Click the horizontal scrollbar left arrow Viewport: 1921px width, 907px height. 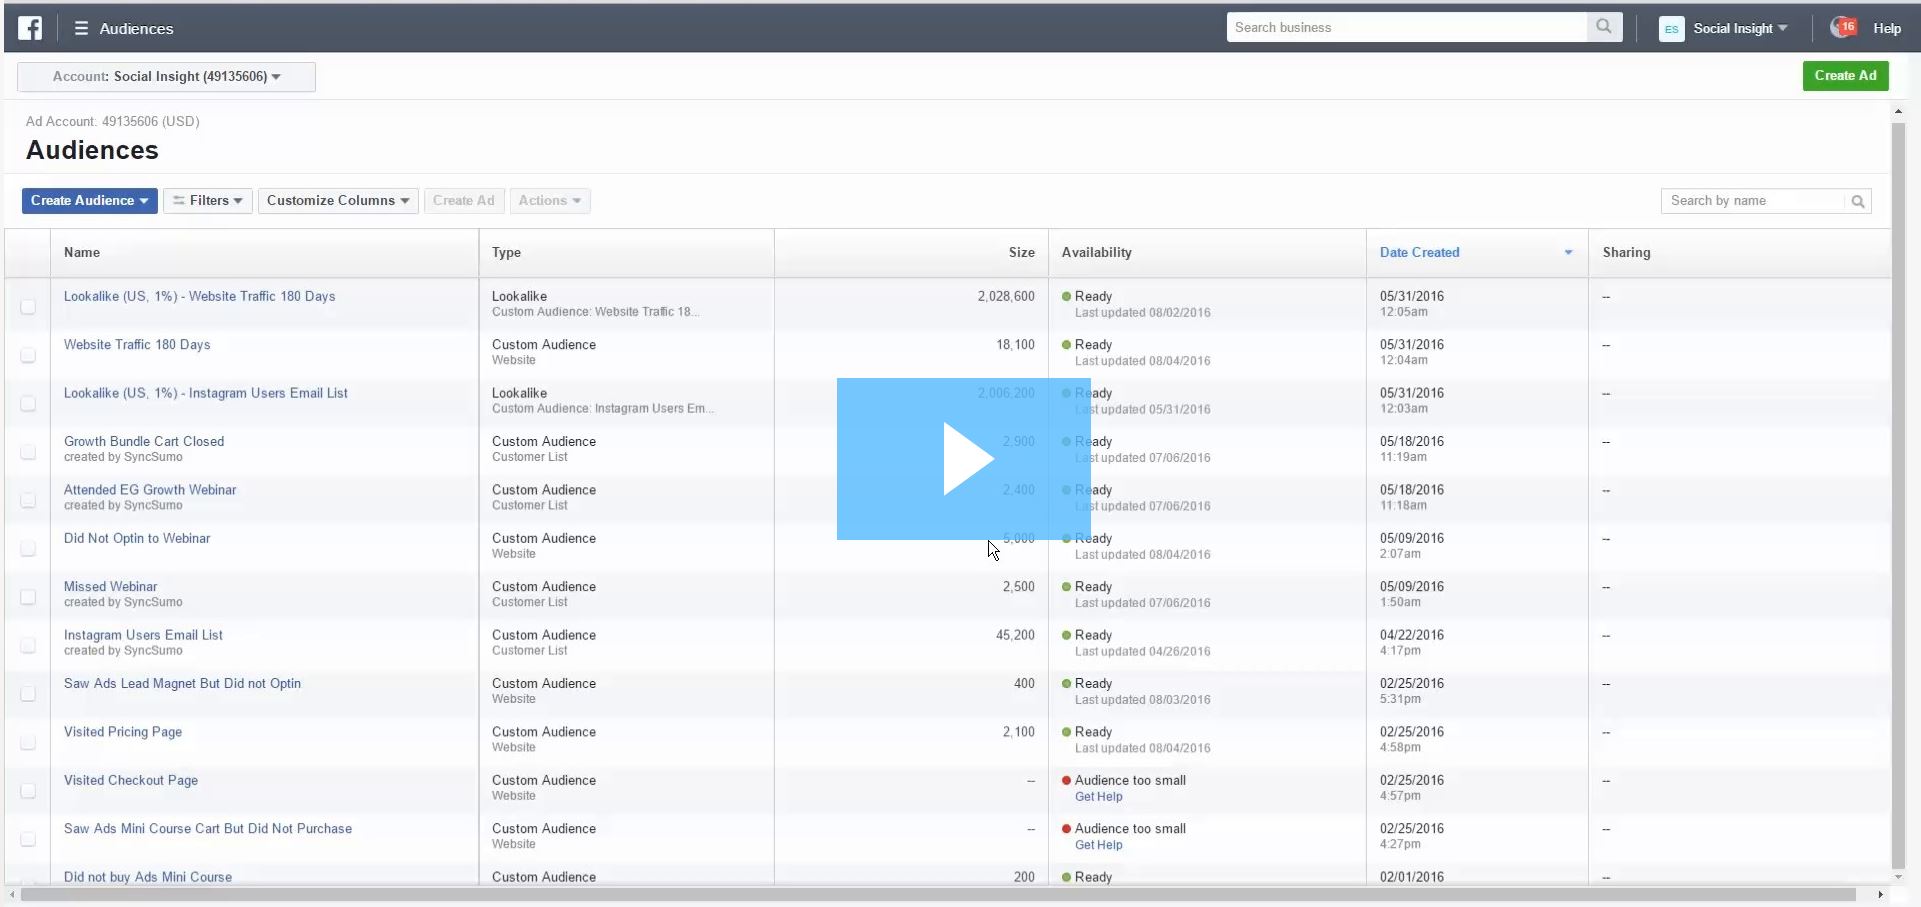[x=12, y=894]
